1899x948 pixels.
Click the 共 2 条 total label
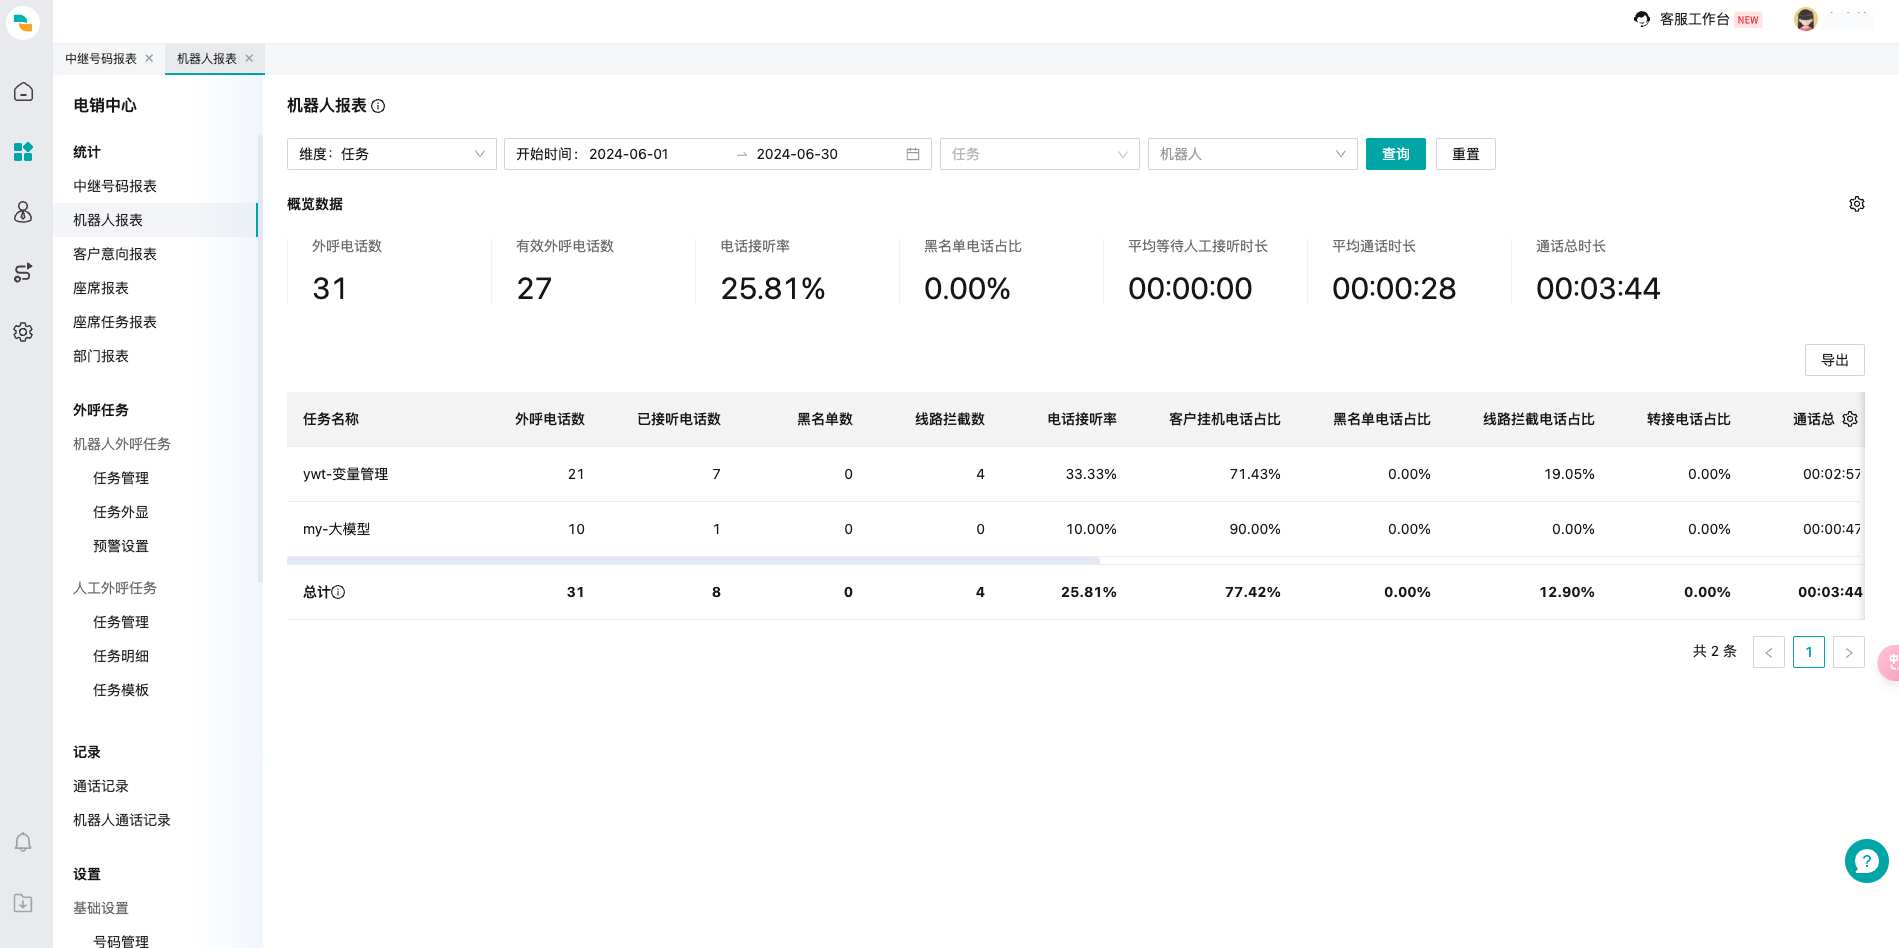pyautogui.click(x=1715, y=651)
